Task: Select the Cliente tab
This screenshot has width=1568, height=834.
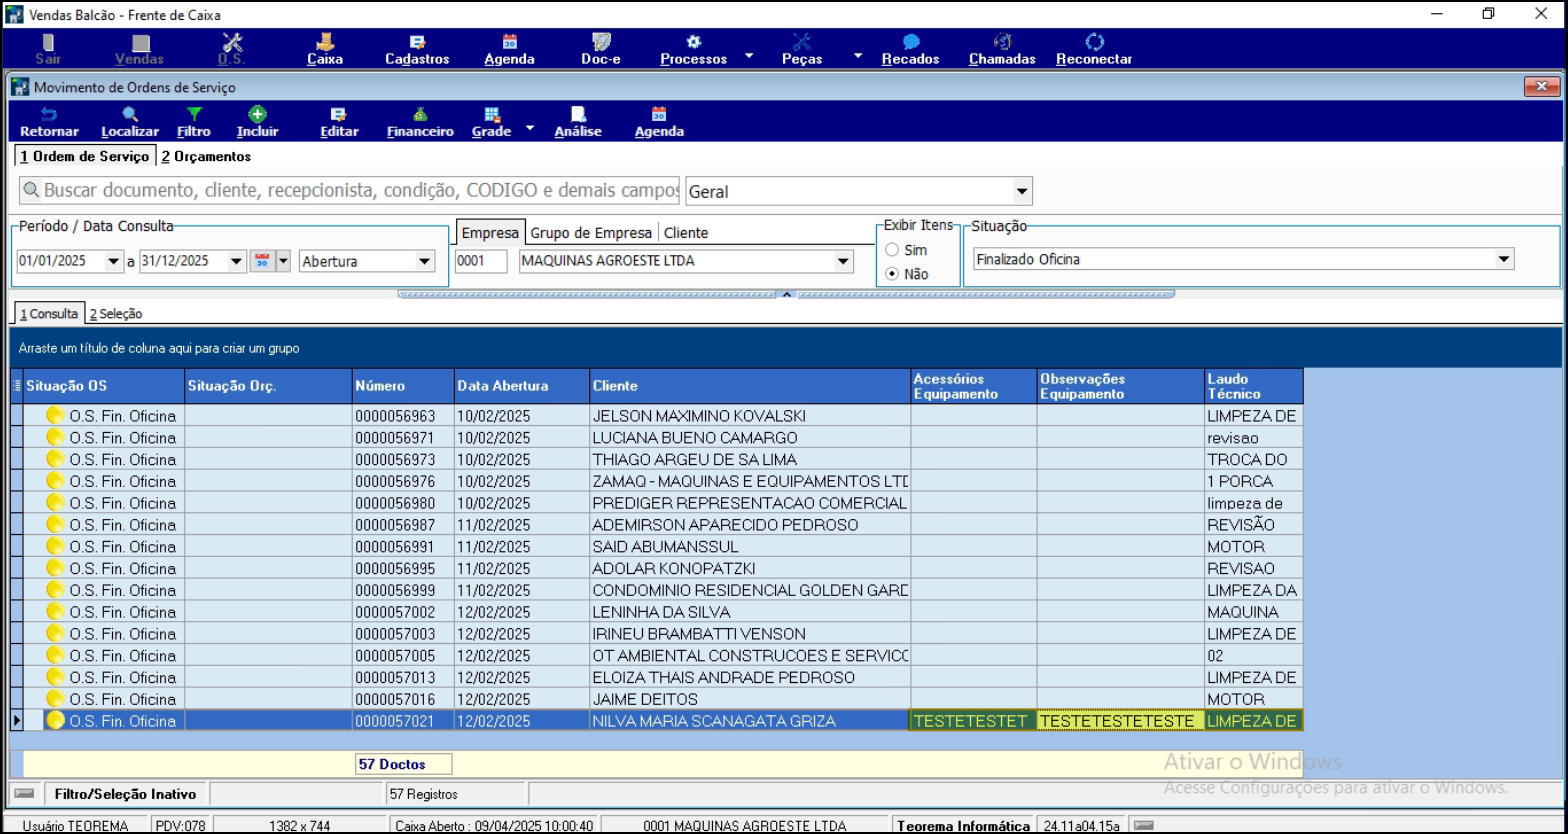Action: 686,232
